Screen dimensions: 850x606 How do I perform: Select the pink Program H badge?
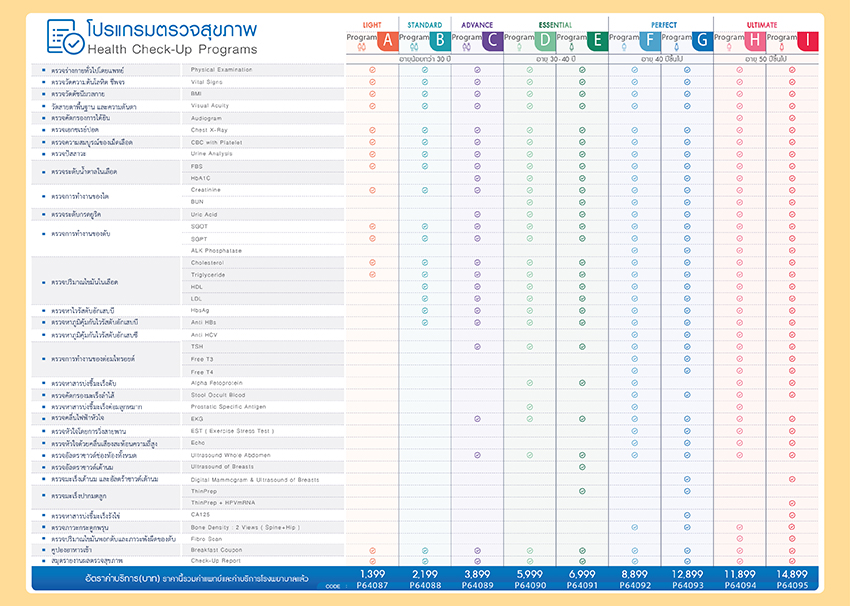pos(755,41)
